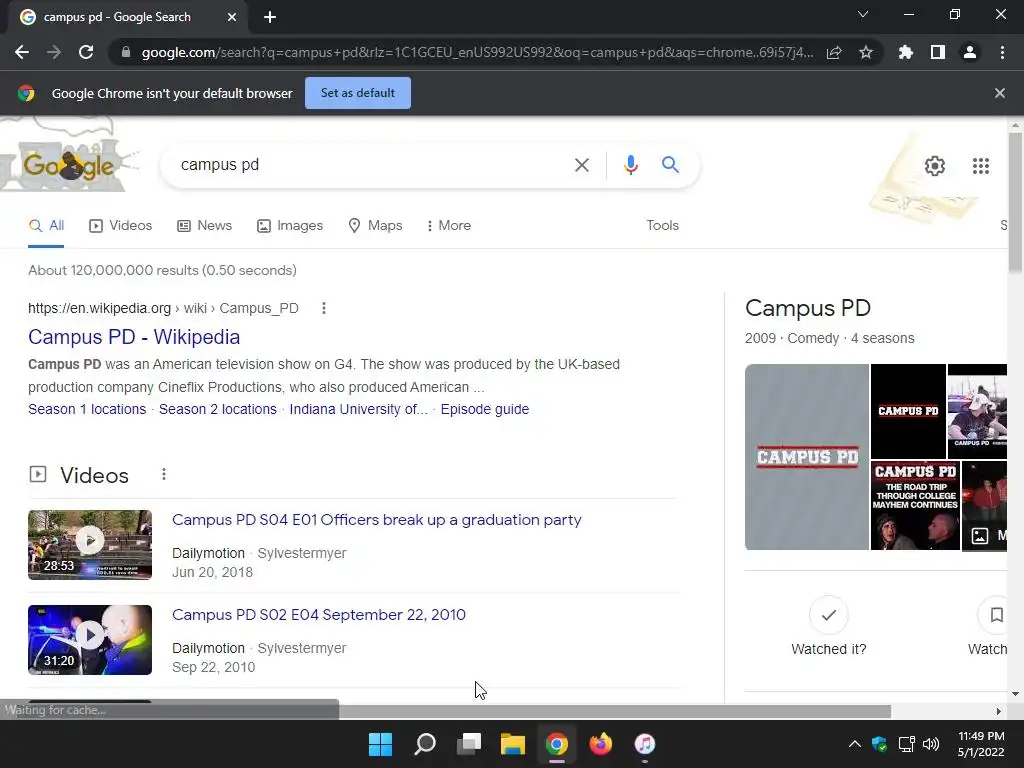Click into the campus pd search field
Screen dimensions: 1024x768
click(372, 165)
